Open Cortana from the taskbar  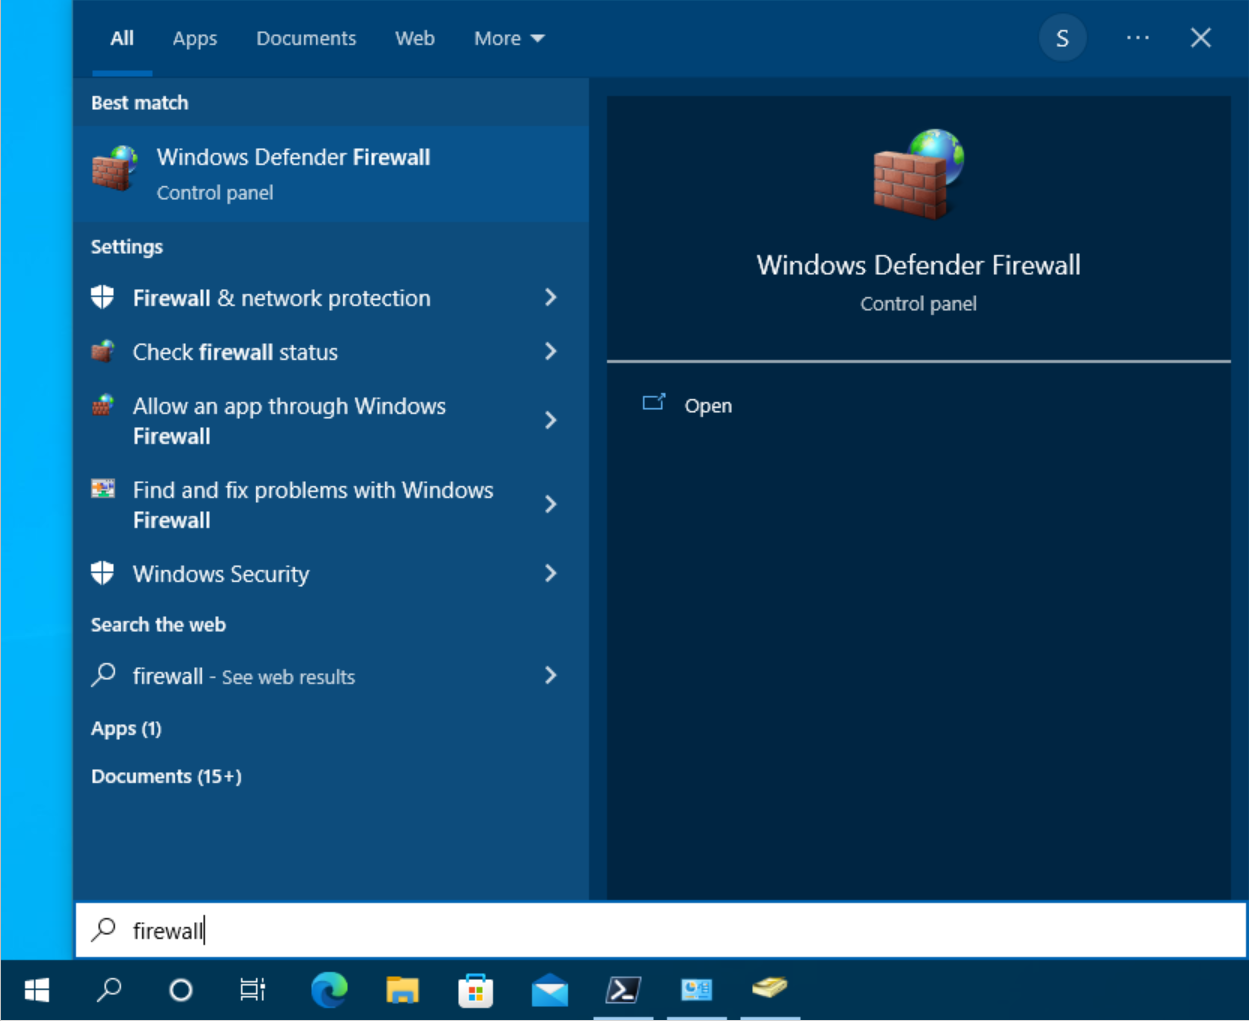(180, 990)
